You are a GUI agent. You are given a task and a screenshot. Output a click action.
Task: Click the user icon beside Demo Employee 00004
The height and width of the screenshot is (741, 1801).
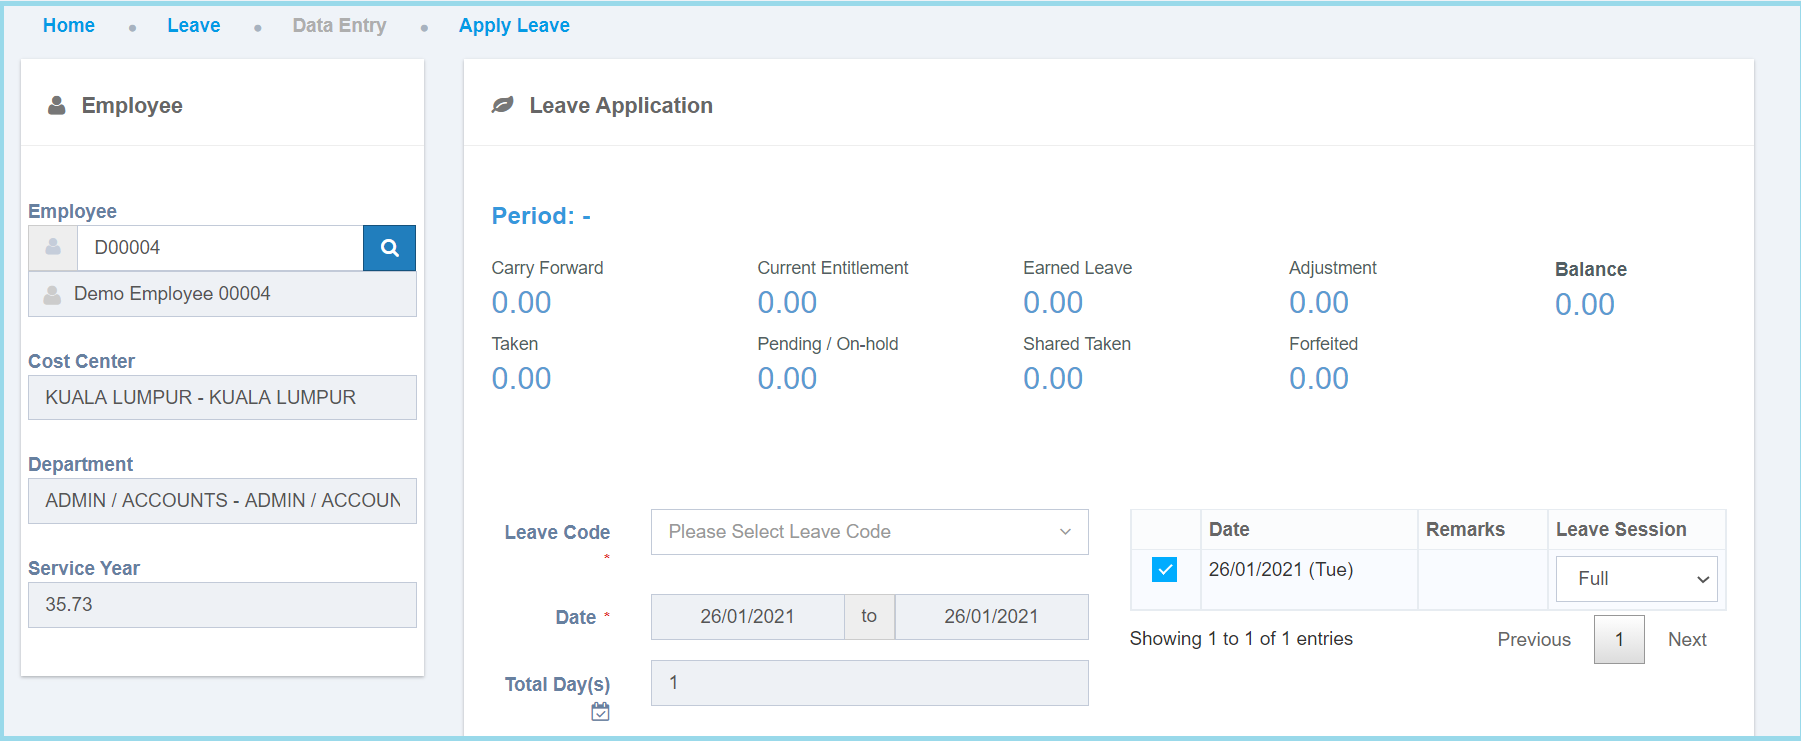pyautogui.click(x=52, y=294)
